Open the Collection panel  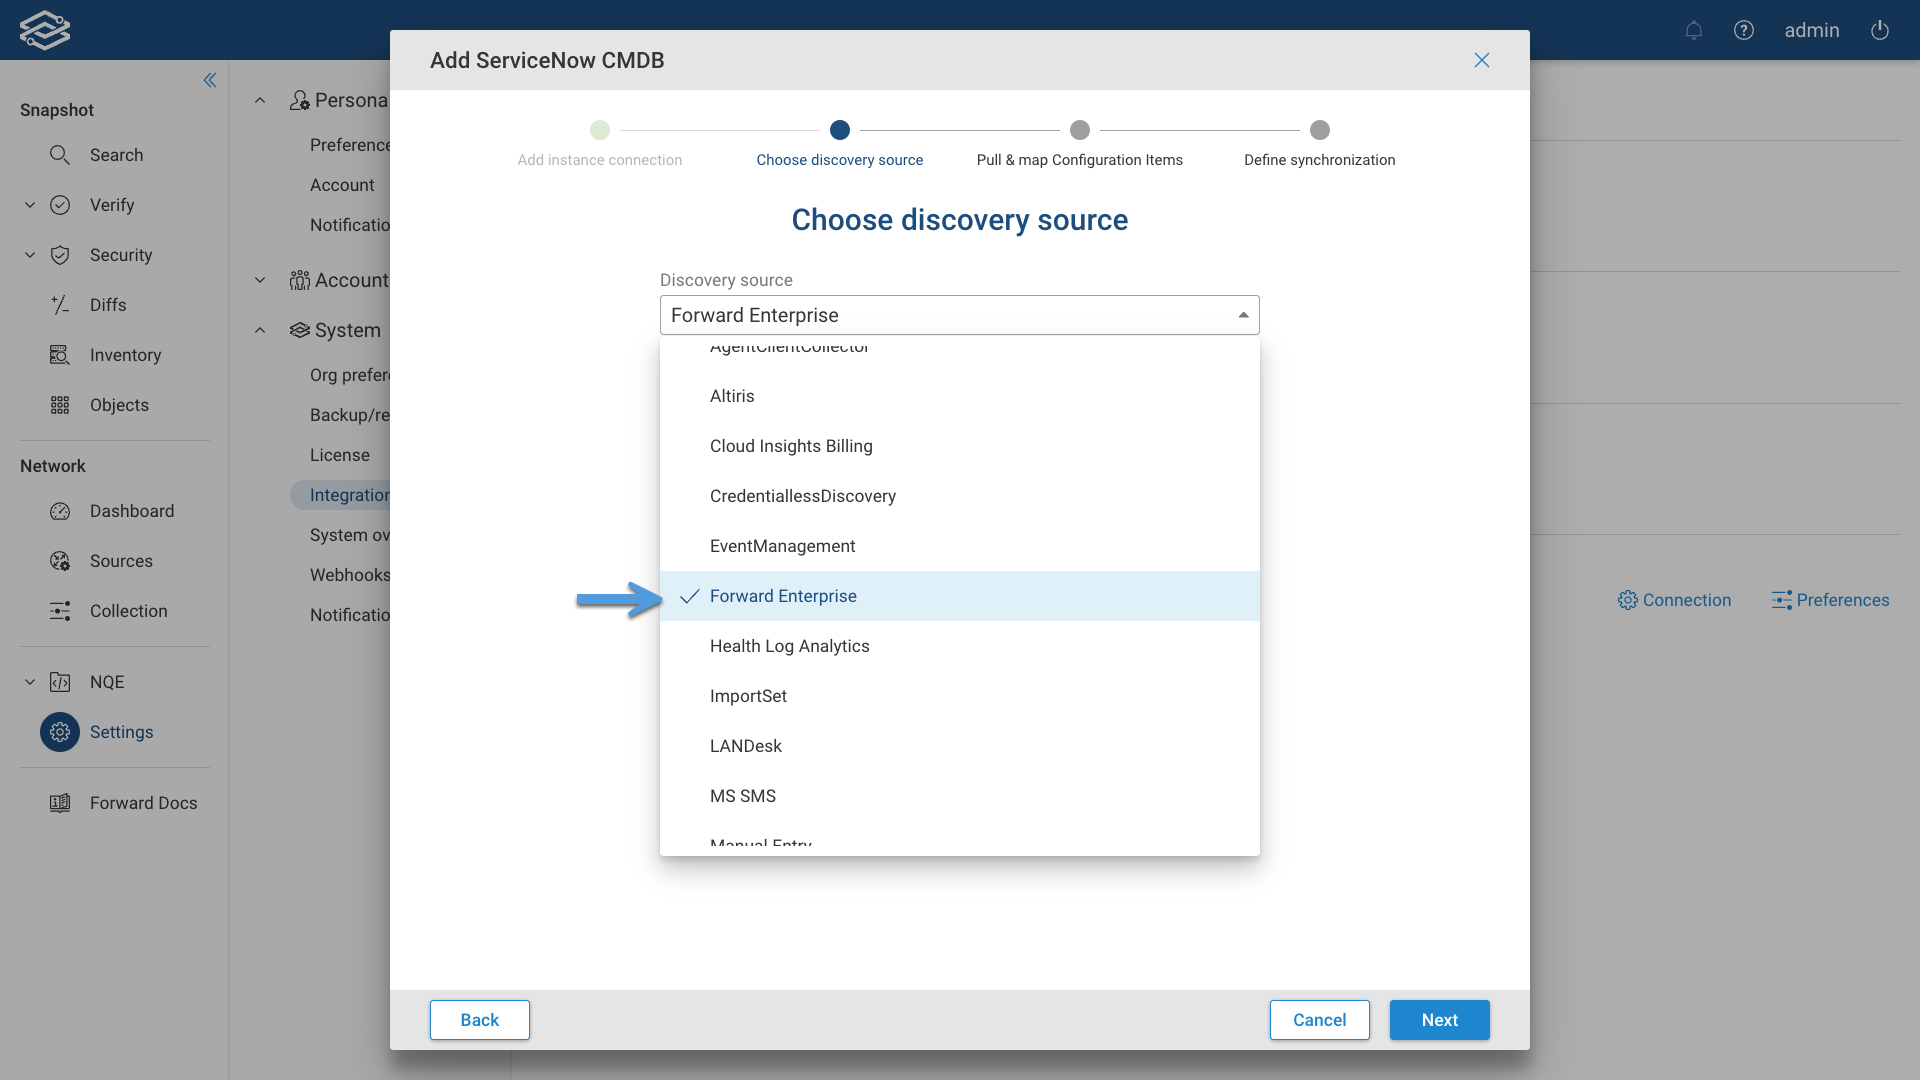[x=129, y=611]
